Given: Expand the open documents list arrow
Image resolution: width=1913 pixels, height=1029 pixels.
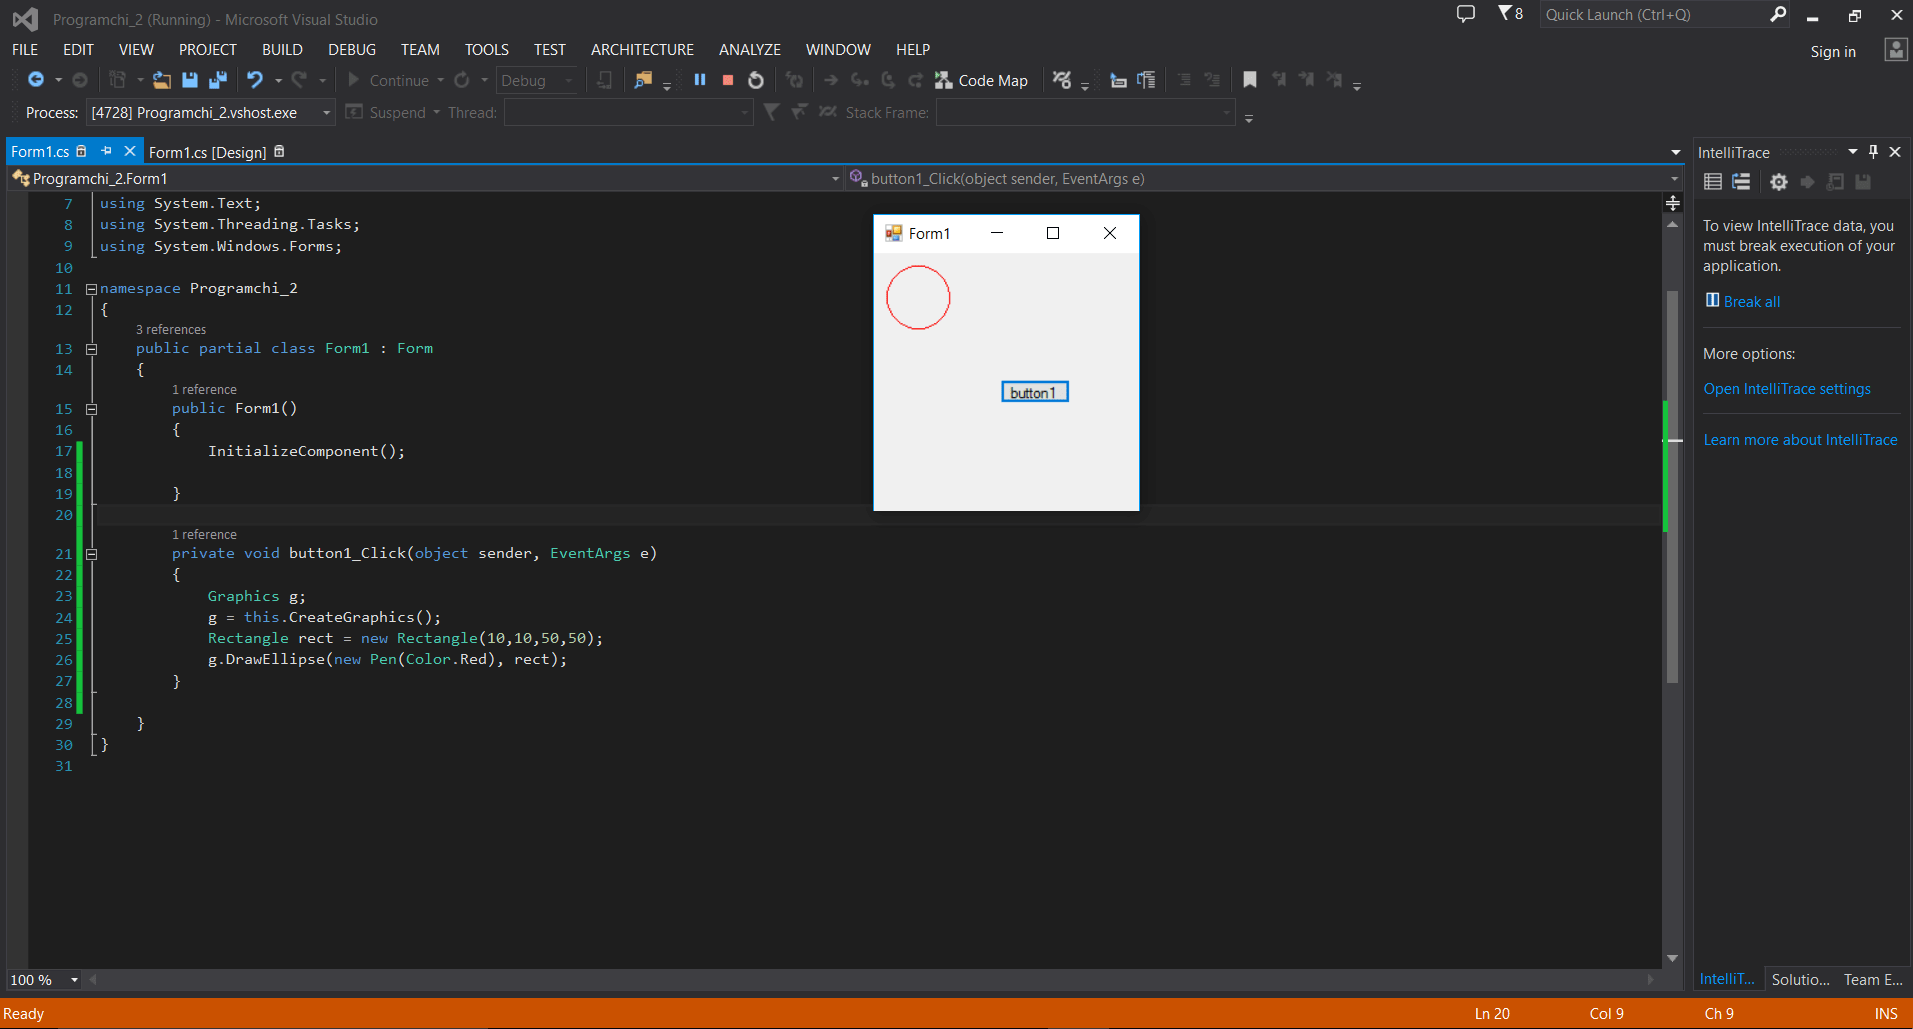Looking at the screenshot, I should [1675, 152].
